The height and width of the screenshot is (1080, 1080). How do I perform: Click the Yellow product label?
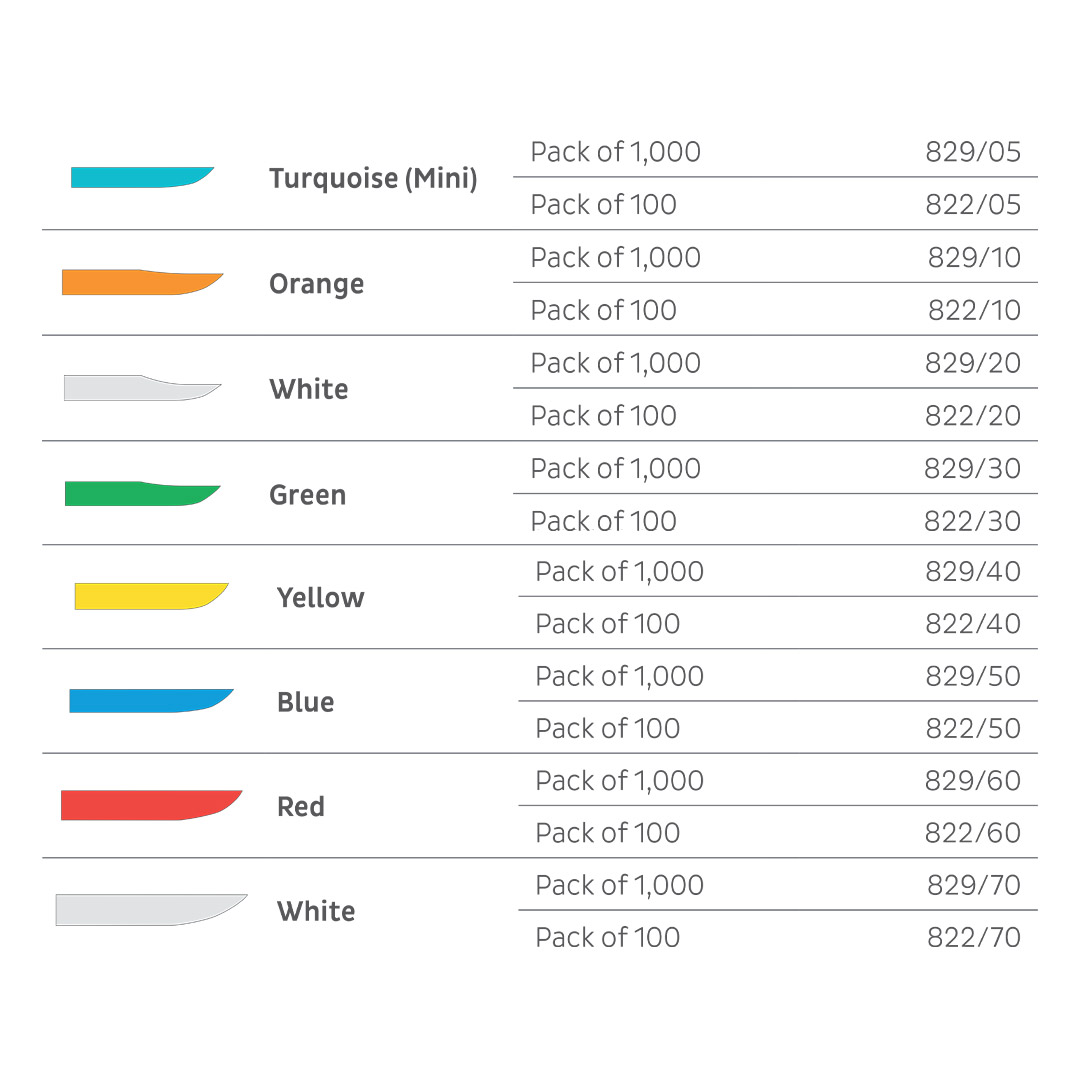click(320, 598)
